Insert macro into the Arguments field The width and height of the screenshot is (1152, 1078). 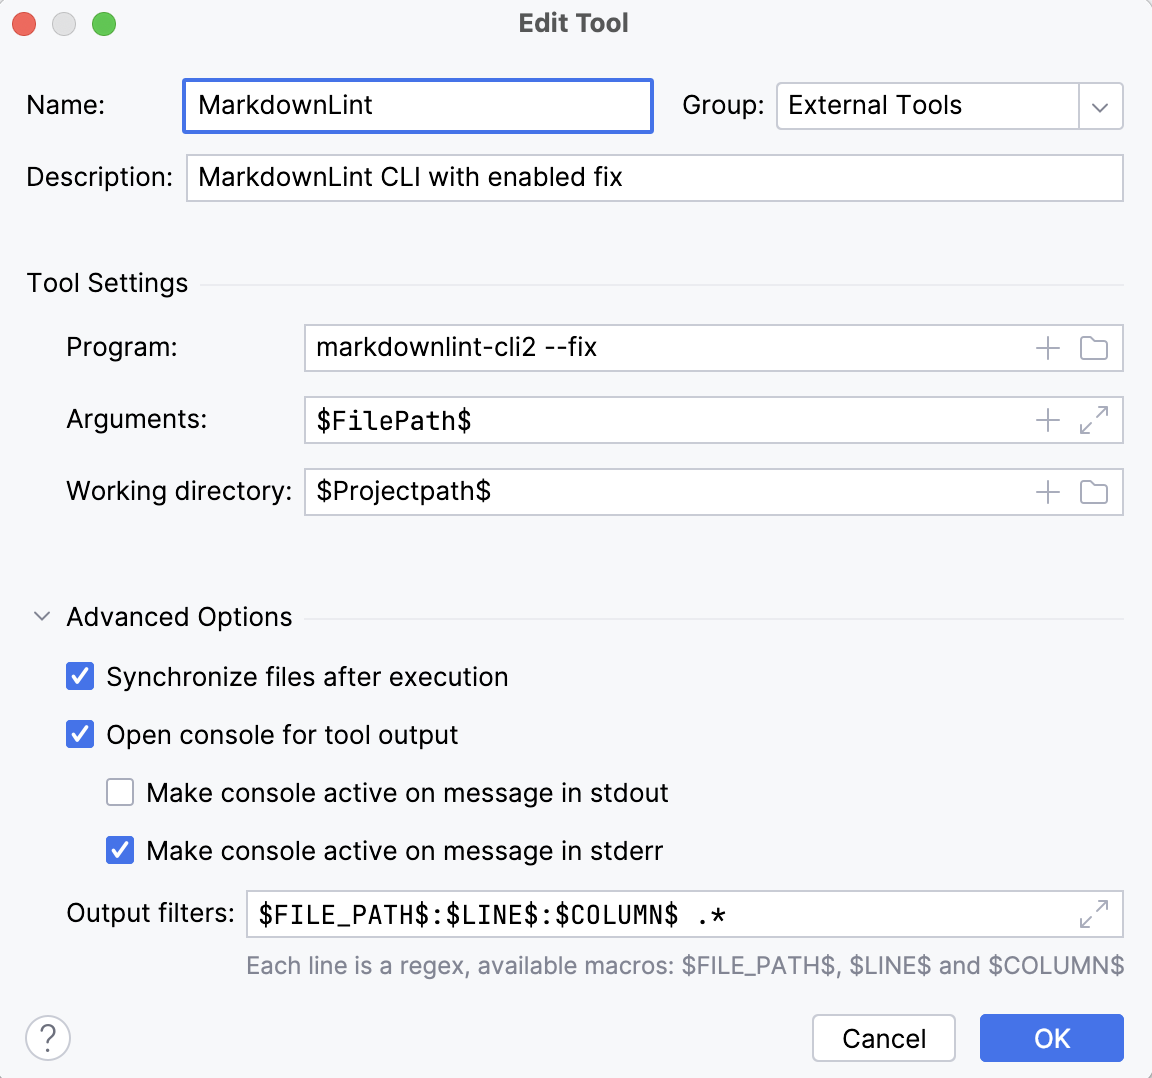pos(1047,420)
